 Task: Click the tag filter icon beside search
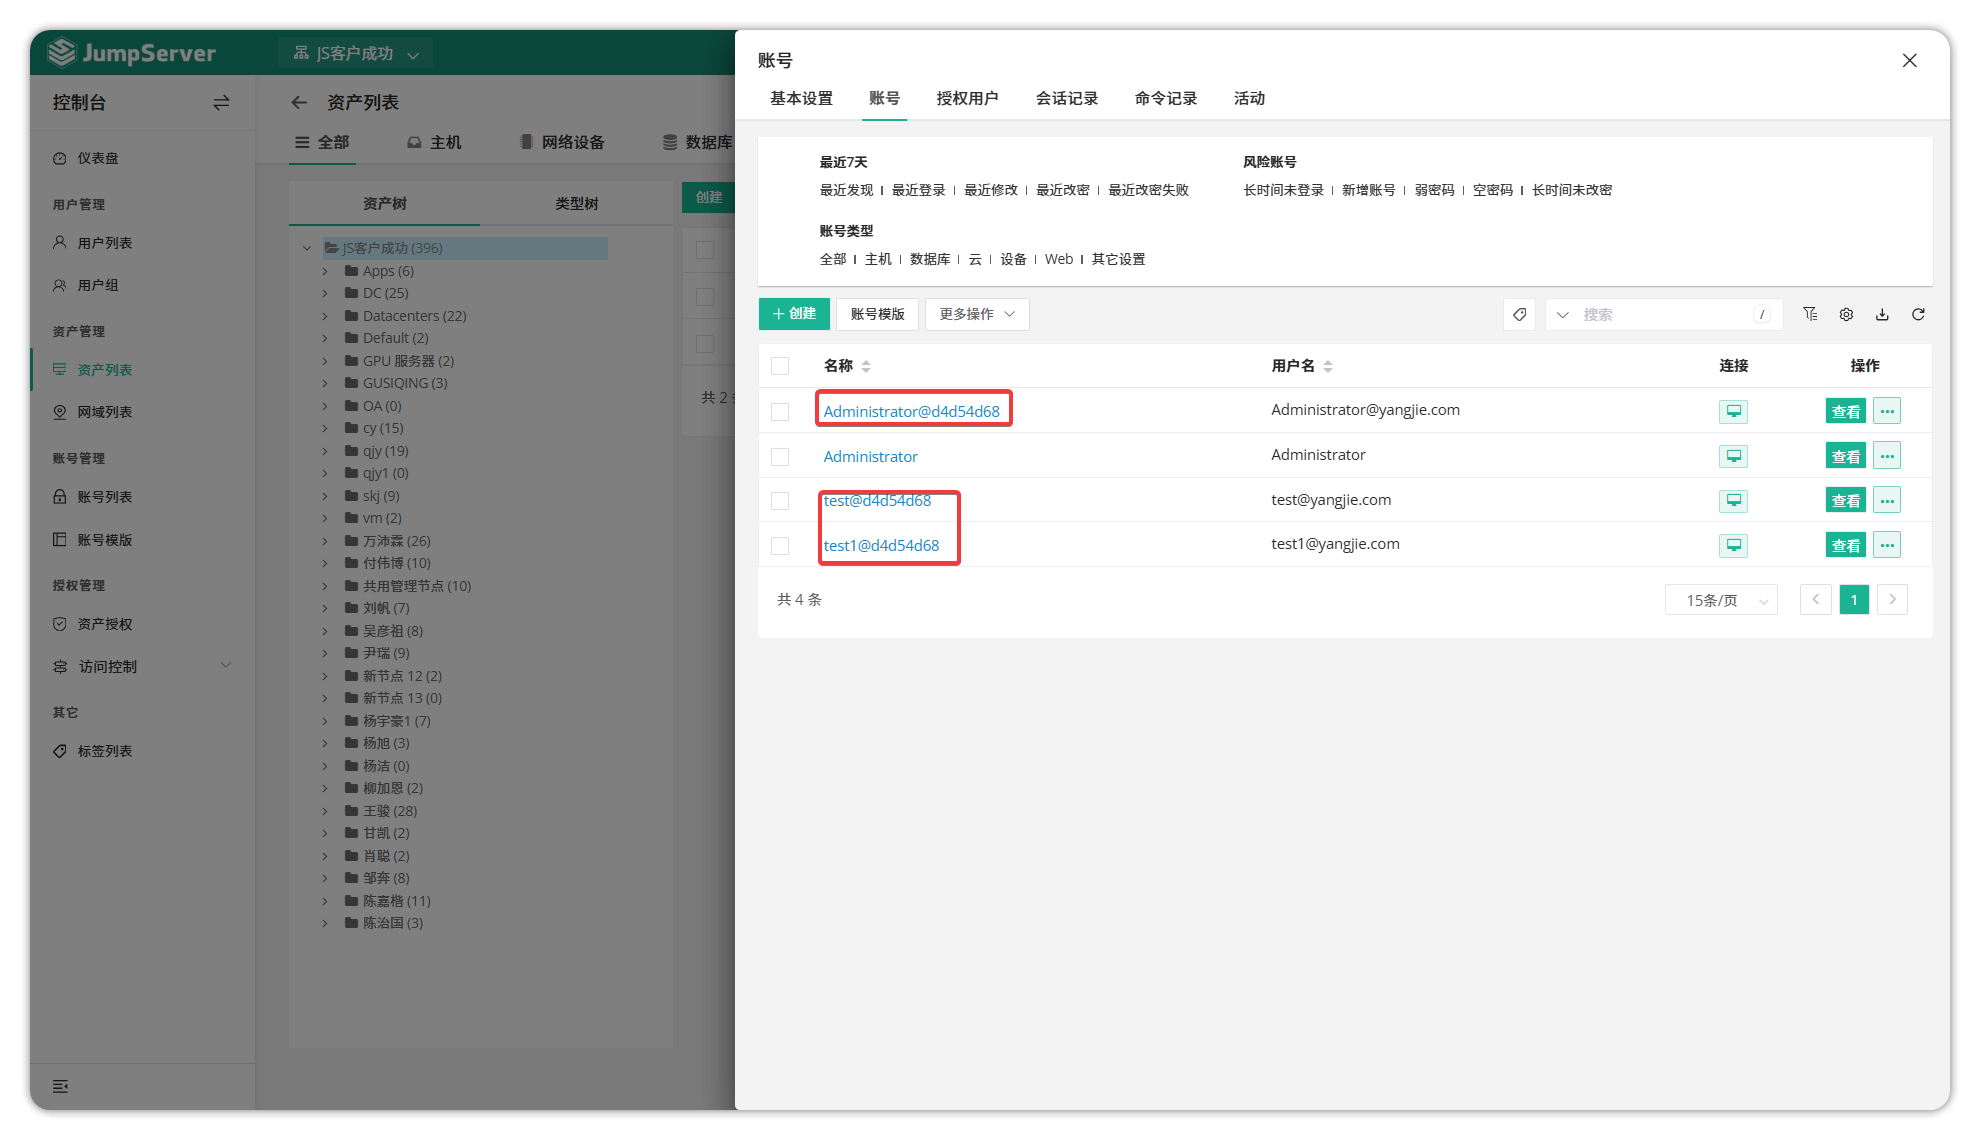[x=1519, y=314]
